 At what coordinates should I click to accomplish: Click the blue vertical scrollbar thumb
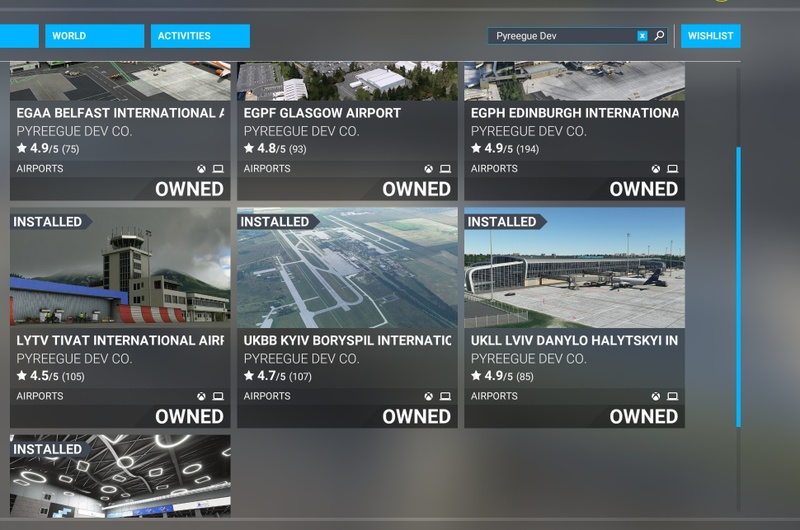[x=738, y=287]
